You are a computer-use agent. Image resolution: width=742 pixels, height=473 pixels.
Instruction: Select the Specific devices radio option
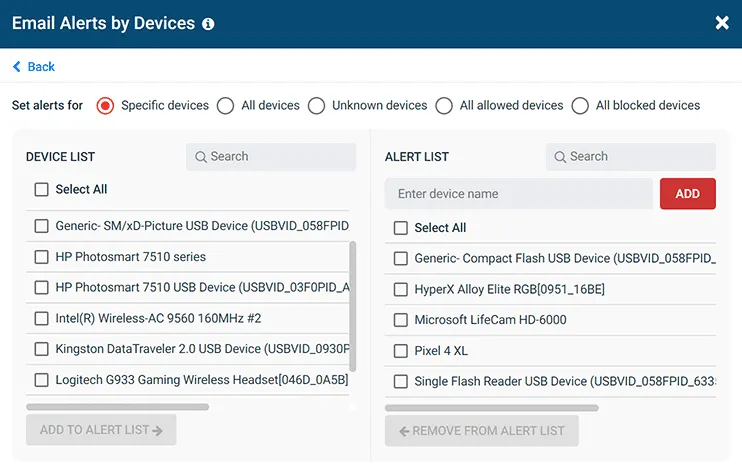click(x=105, y=105)
